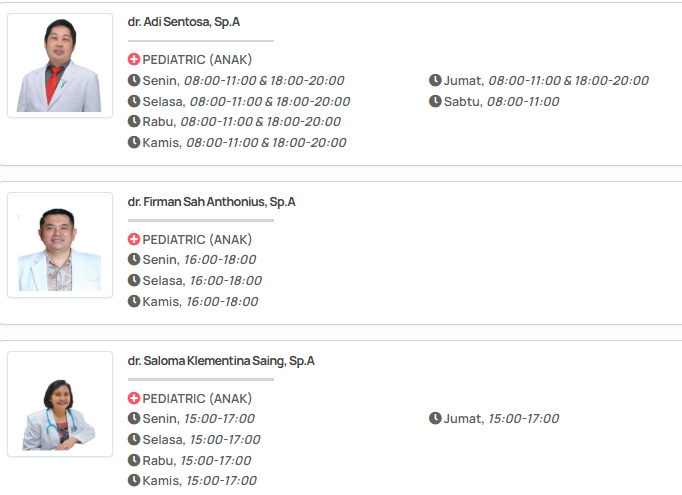
Task: Open dr. Firman Sah Anthonius, Sp.A name link
Action: (211, 201)
